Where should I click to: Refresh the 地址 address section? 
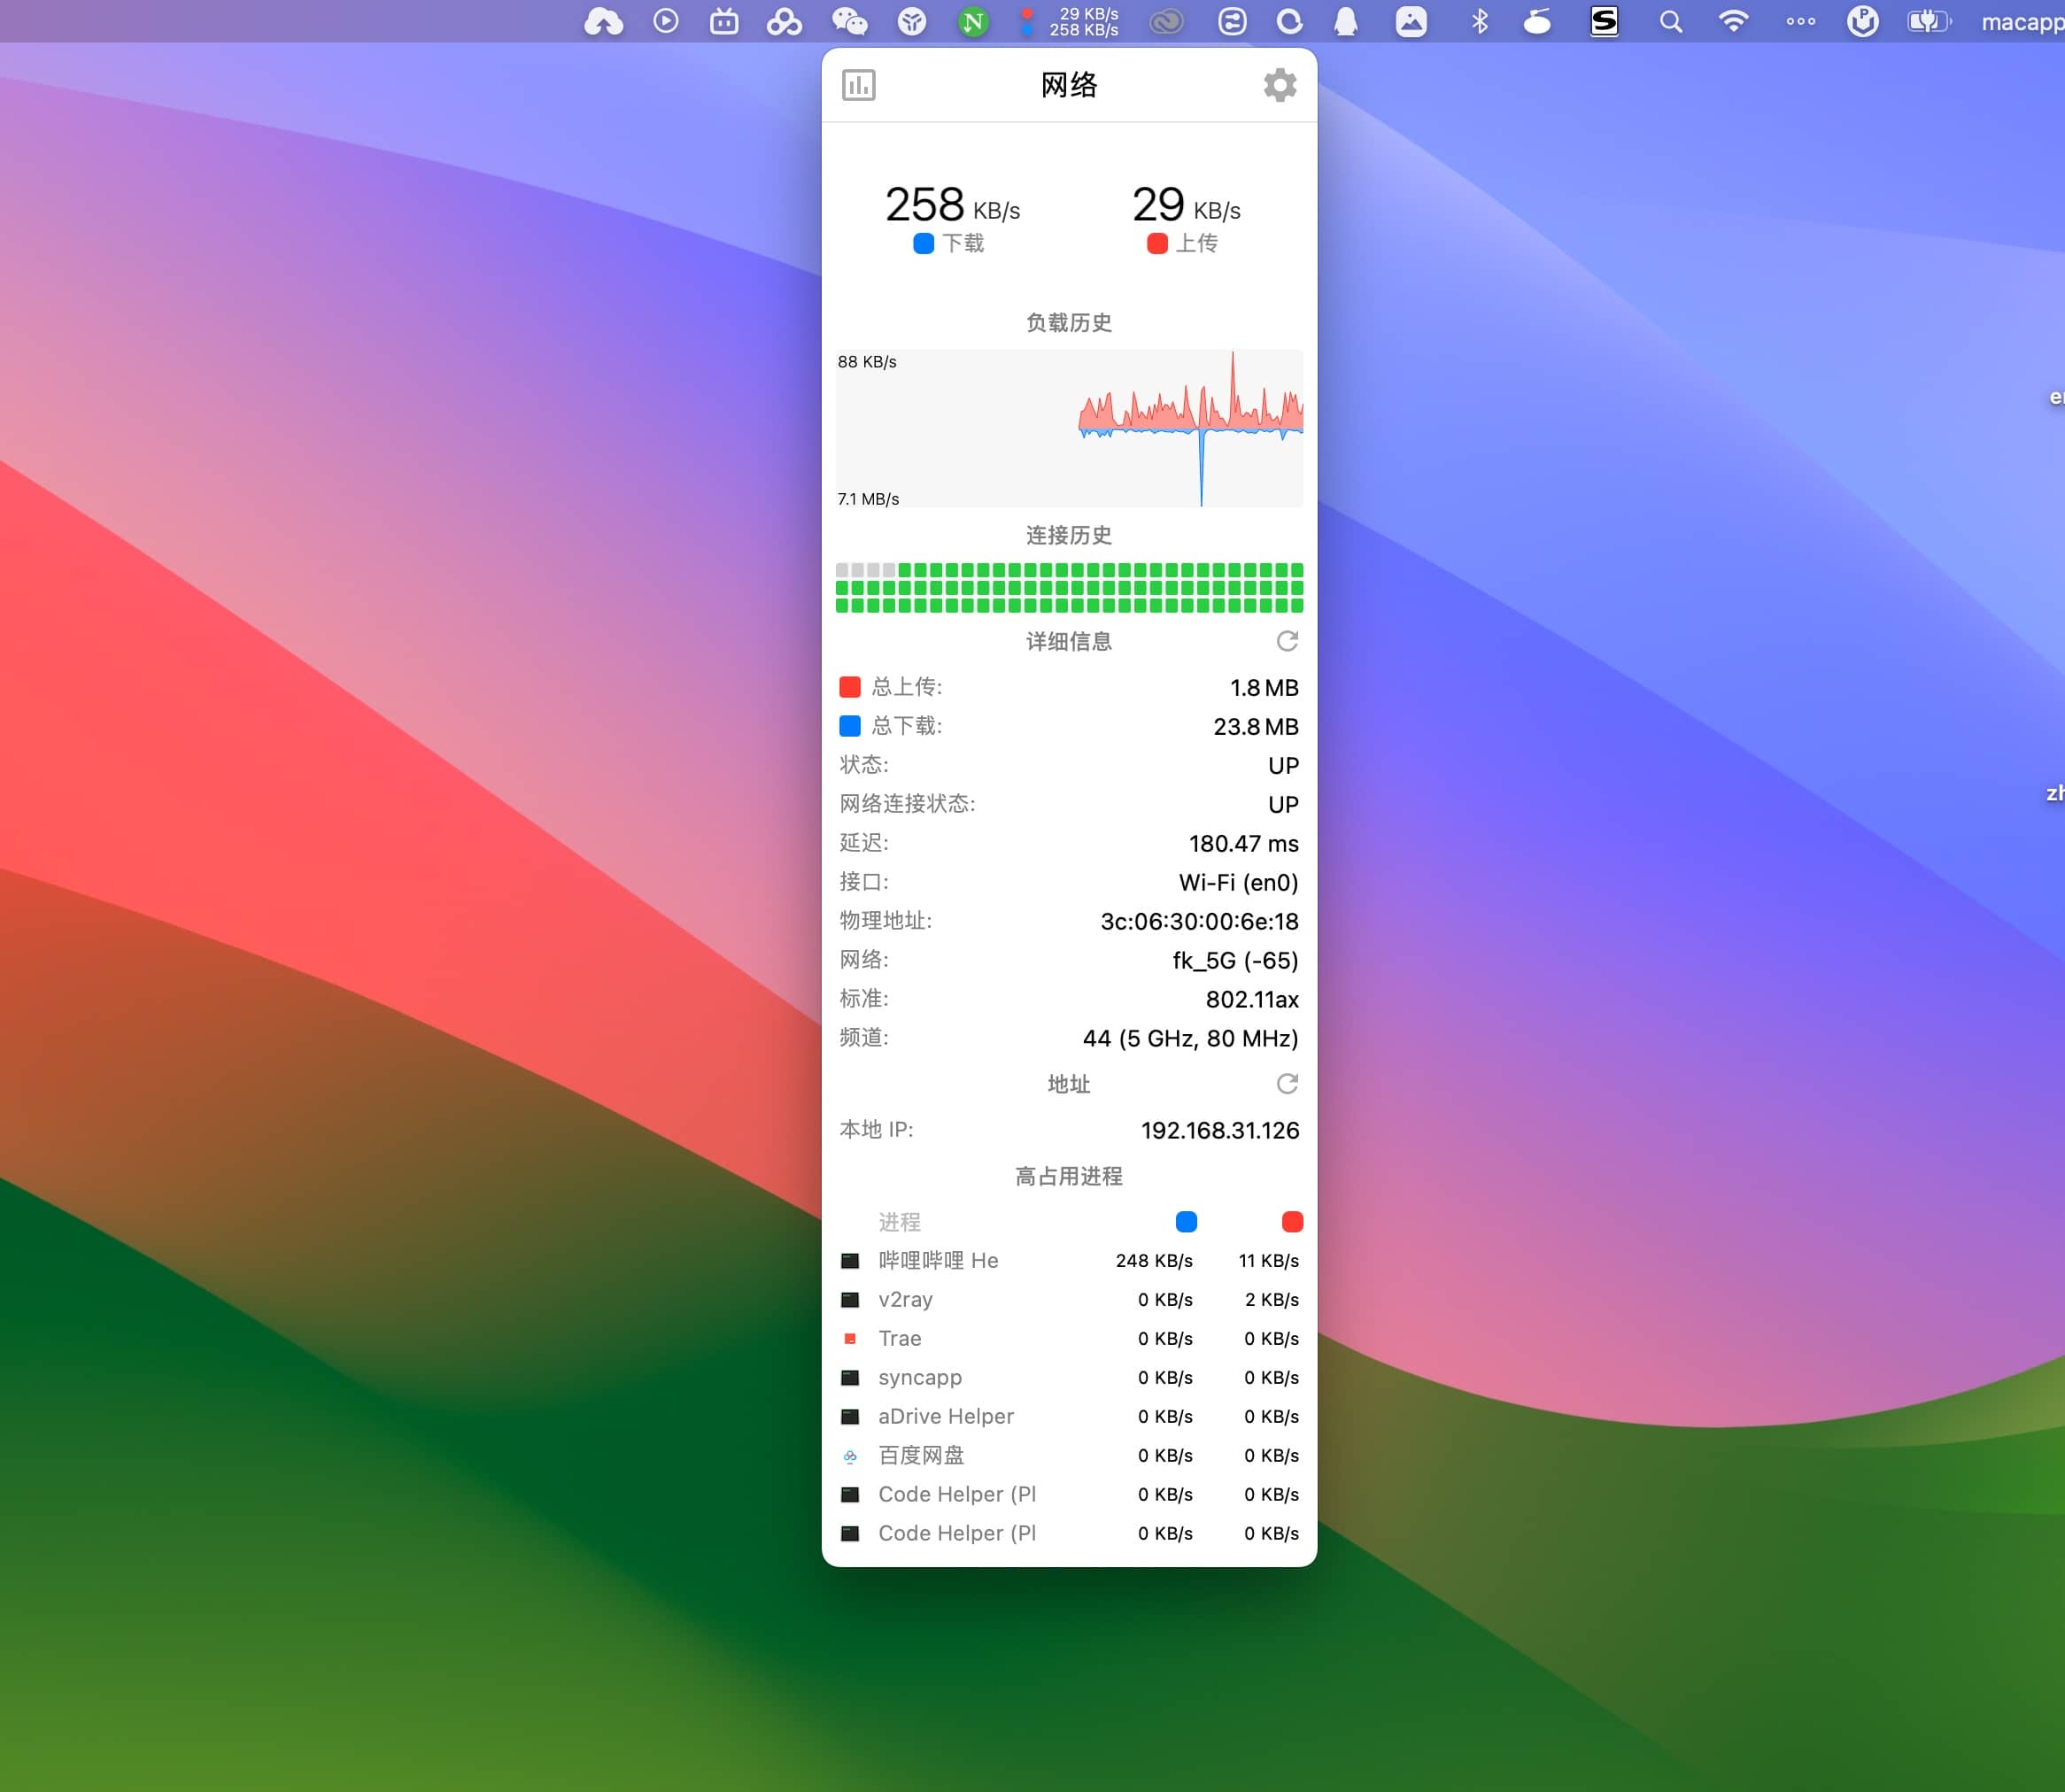click(x=1287, y=1084)
